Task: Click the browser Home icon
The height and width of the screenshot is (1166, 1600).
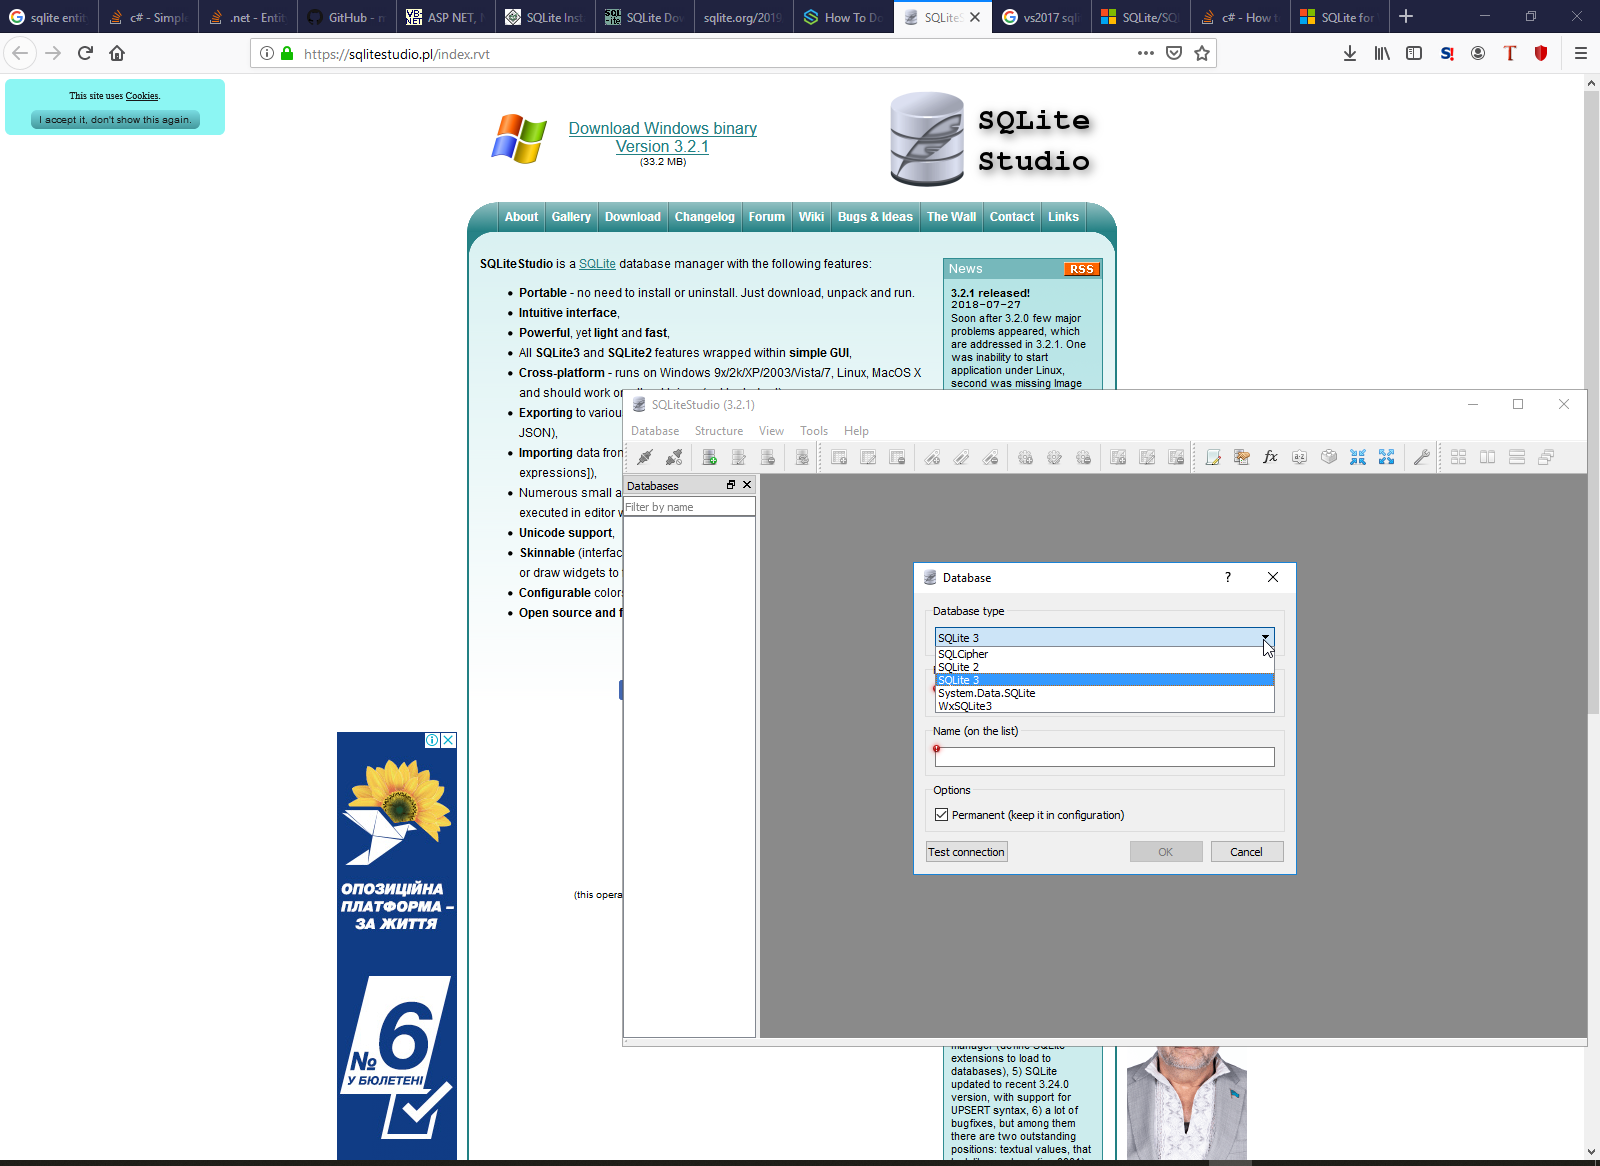Action: 117,53
